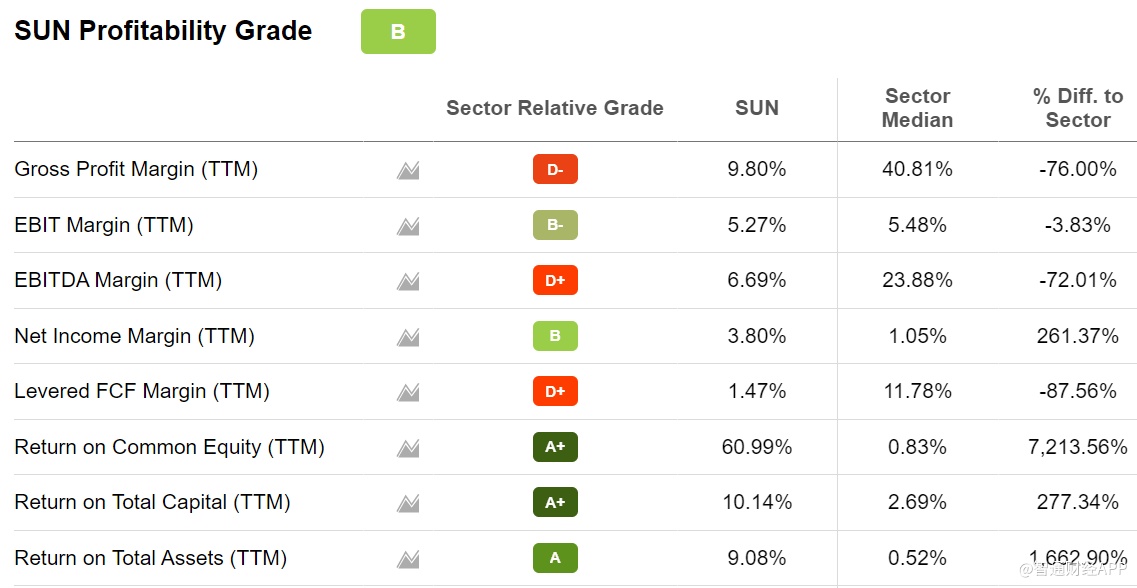Viewport: 1137px width, 588px height.
Task: Click the % Diff. to Sector column header
Action: pos(1077,108)
